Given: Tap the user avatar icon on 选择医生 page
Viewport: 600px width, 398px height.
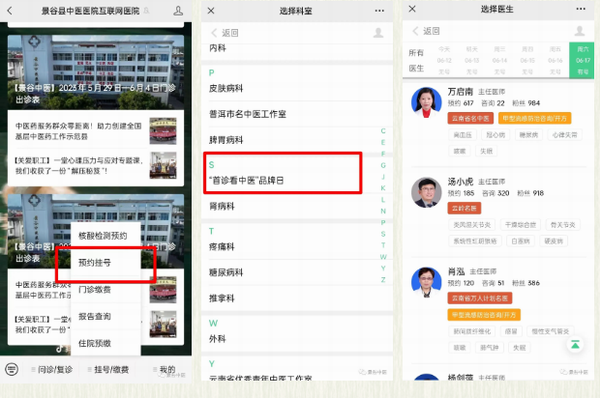Looking at the screenshot, I should tap(580, 31).
